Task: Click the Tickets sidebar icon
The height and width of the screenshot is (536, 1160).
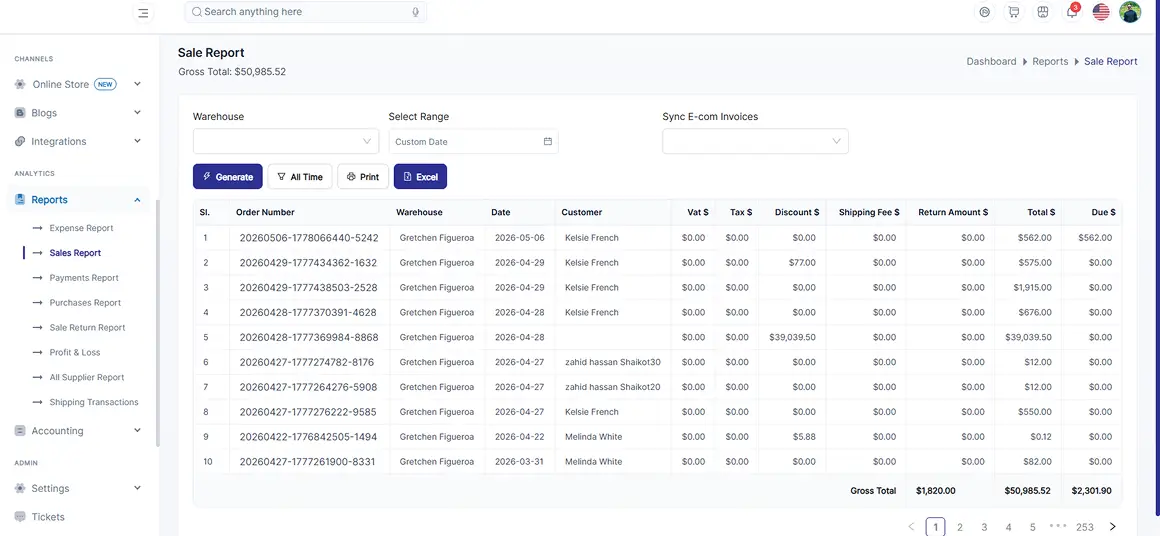Action: pos(20,517)
